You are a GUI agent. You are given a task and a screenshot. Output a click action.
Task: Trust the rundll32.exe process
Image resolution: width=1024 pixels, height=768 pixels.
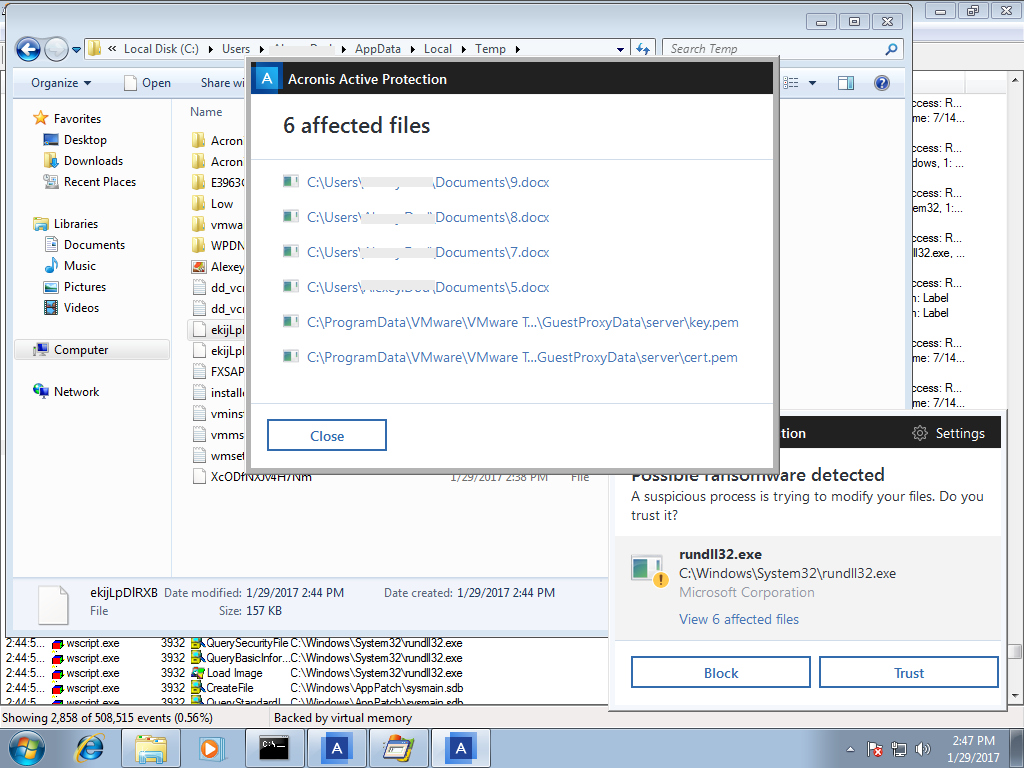(908, 673)
